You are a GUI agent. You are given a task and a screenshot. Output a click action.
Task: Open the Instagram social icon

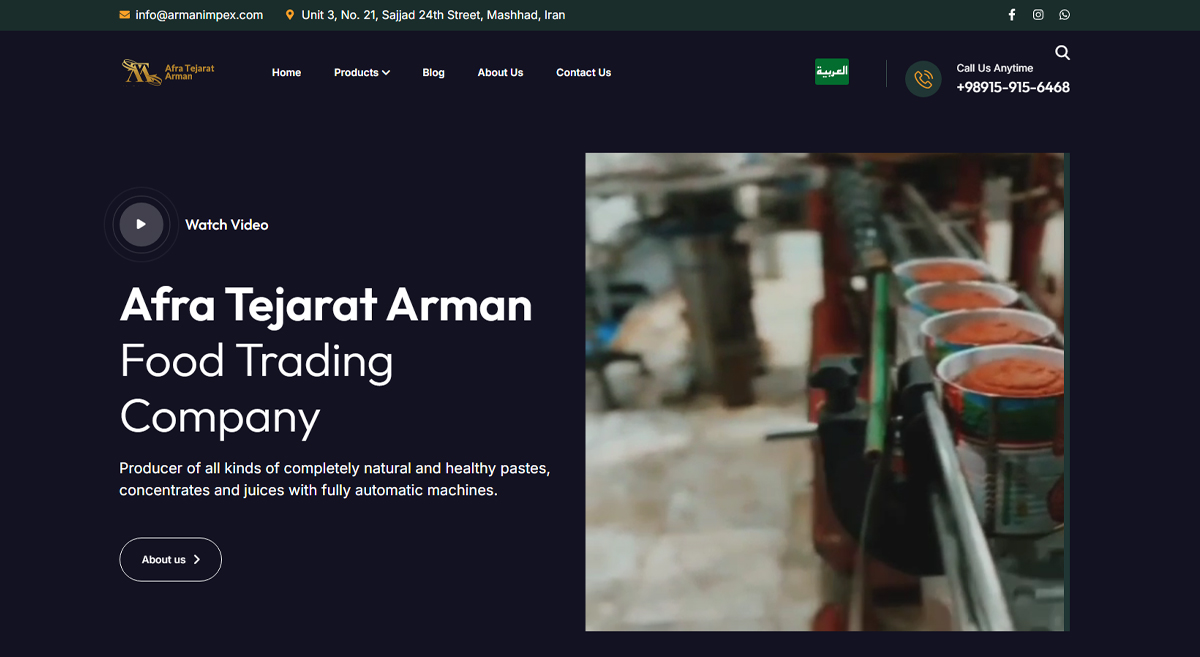point(1038,15)
